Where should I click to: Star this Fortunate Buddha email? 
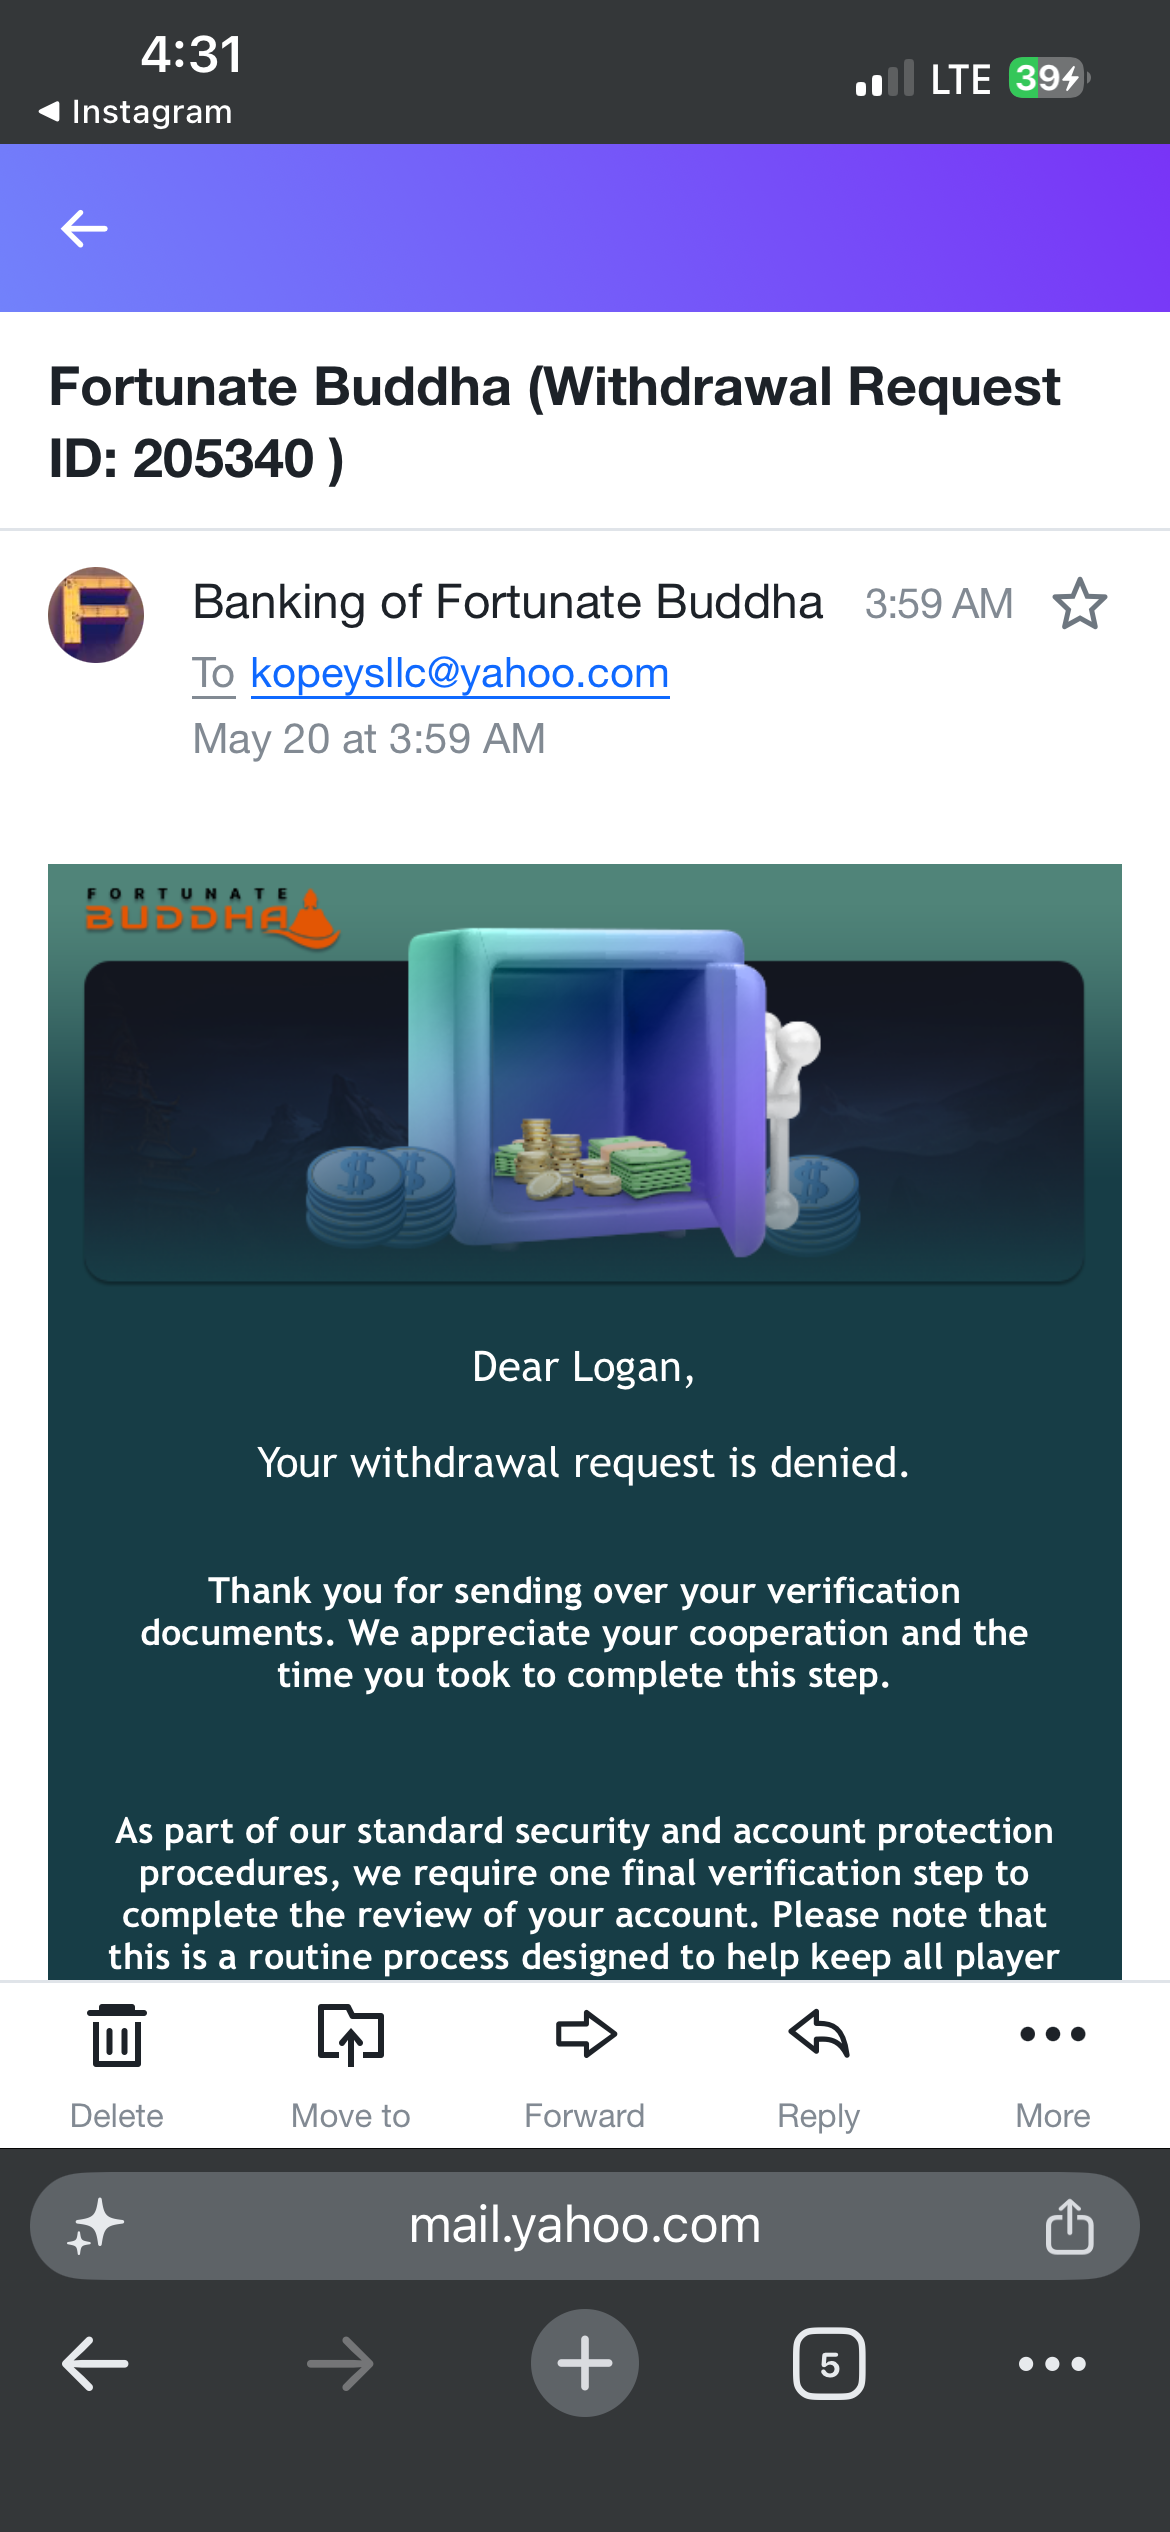[x=1079, y=604]
